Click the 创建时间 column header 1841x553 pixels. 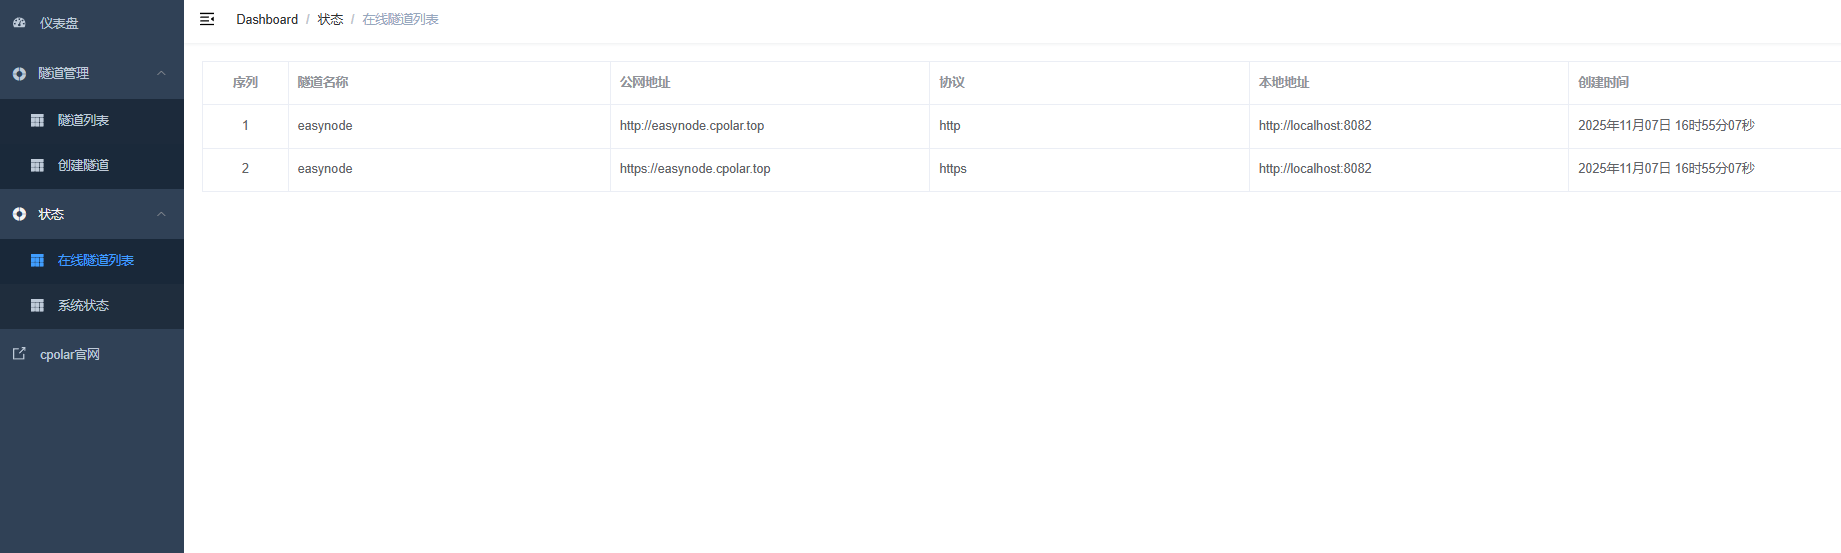click(x=1603, y=82)
